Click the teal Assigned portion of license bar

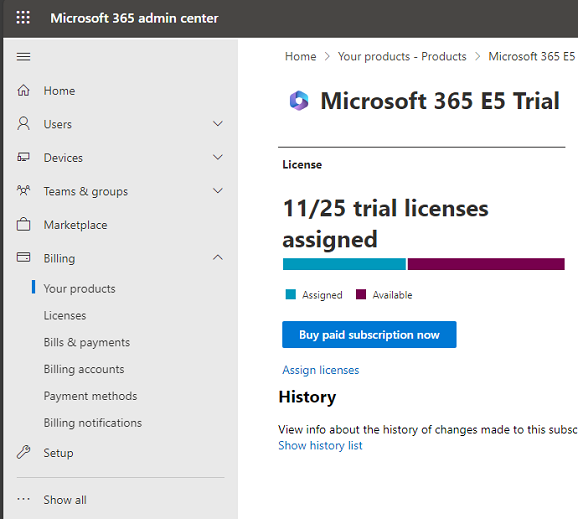(x=344, y=264)
